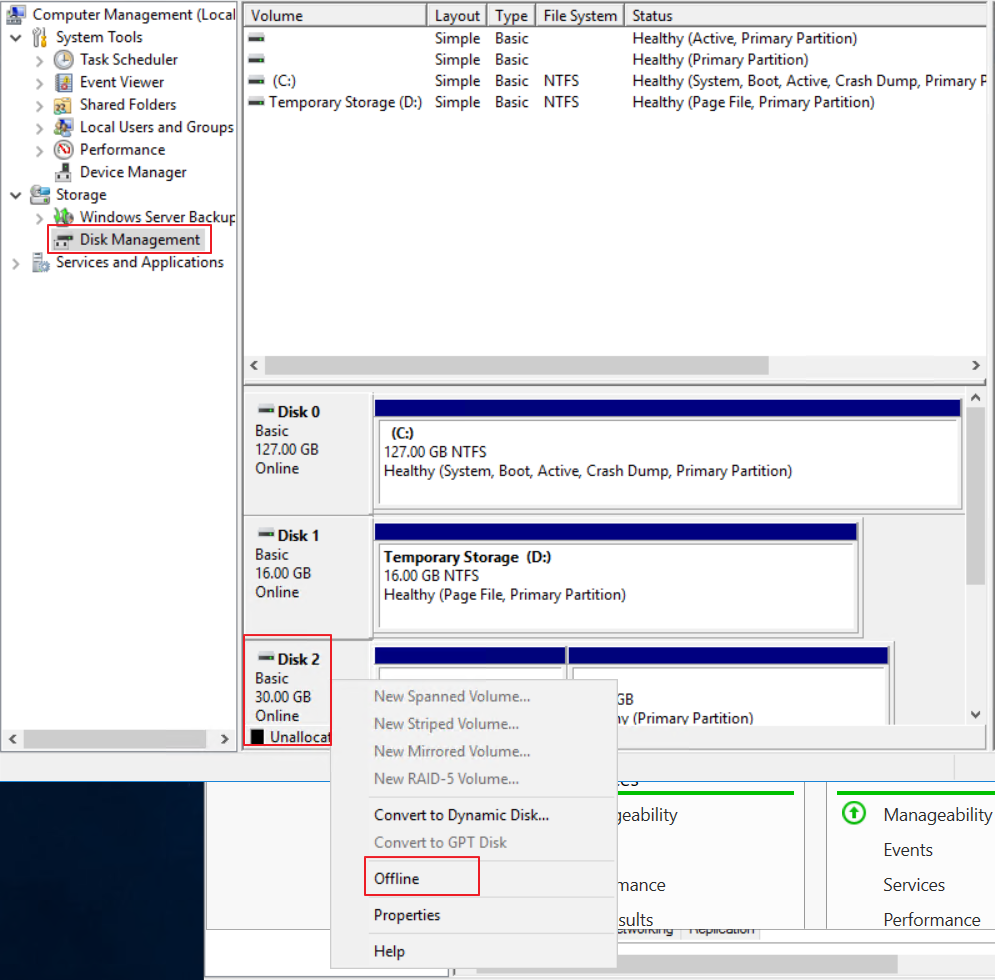995x980 pixels.
Task: Collapse the Storage tree node
Action: [16, 195]
